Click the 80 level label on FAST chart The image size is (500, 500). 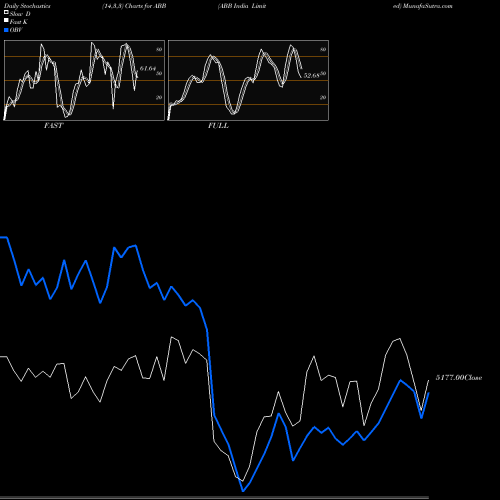click(159, 49)
